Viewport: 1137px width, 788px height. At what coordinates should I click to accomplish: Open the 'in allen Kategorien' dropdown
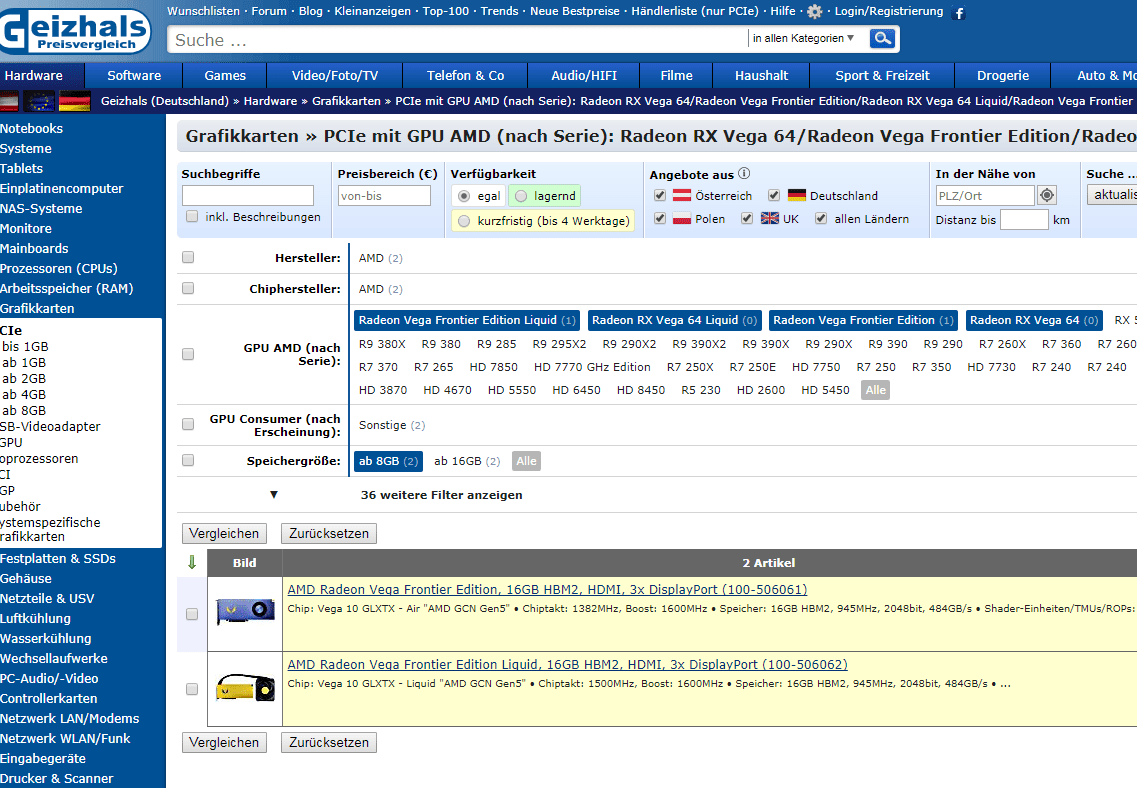coord(803,38)
